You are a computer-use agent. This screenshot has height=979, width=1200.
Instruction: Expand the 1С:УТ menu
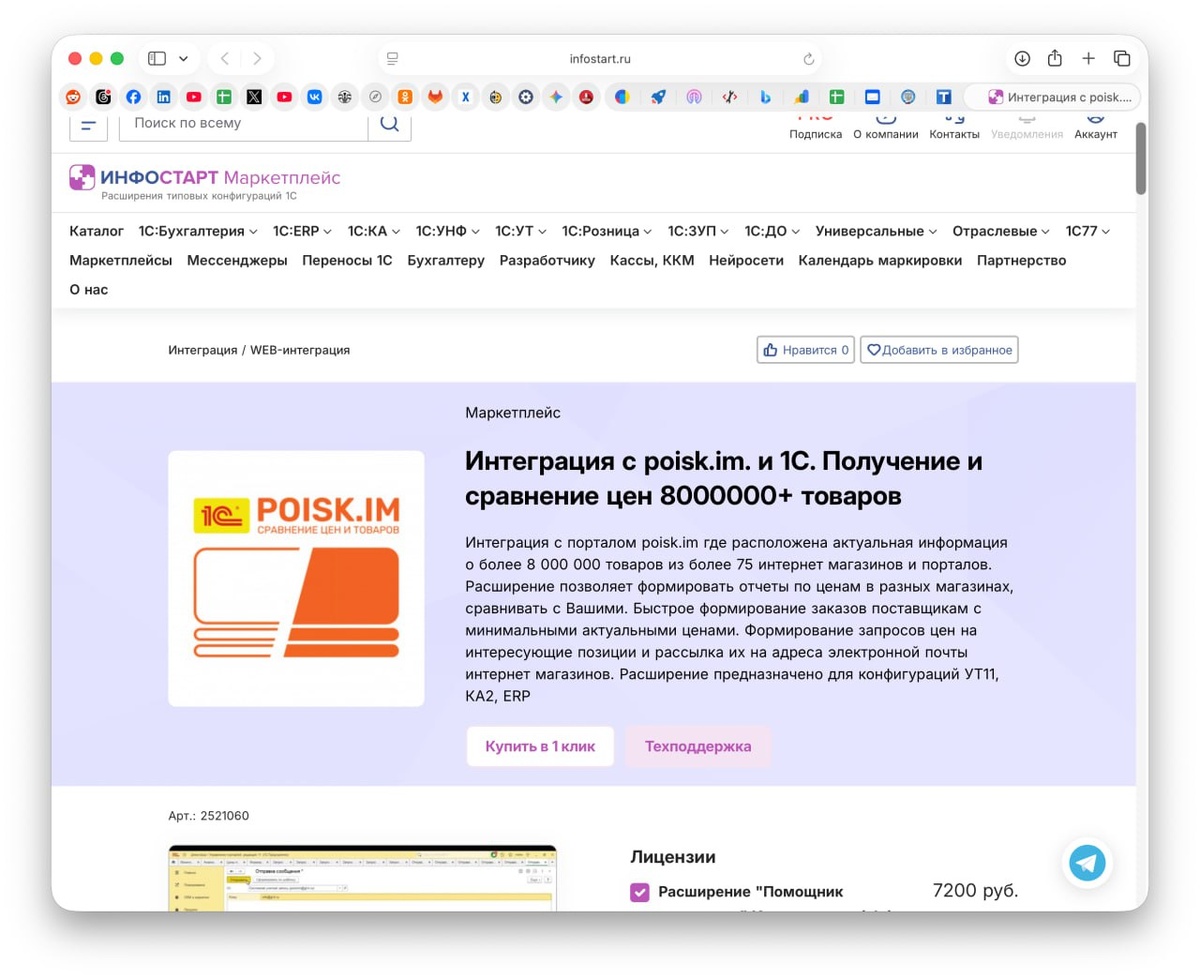tap(521, 231)
